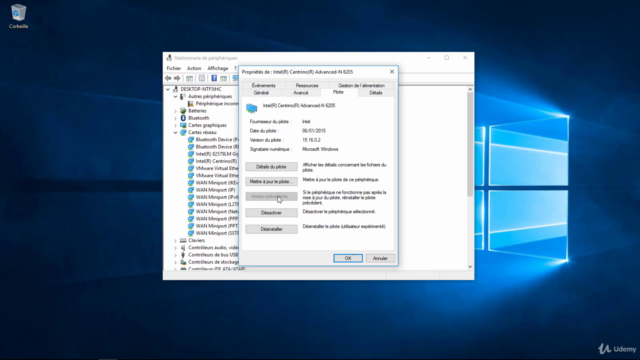Image resolution: width=640 pixels, height=360 pixels.
Task: Select the Autres périphériques category icon
Action: (x=183, y=96)
